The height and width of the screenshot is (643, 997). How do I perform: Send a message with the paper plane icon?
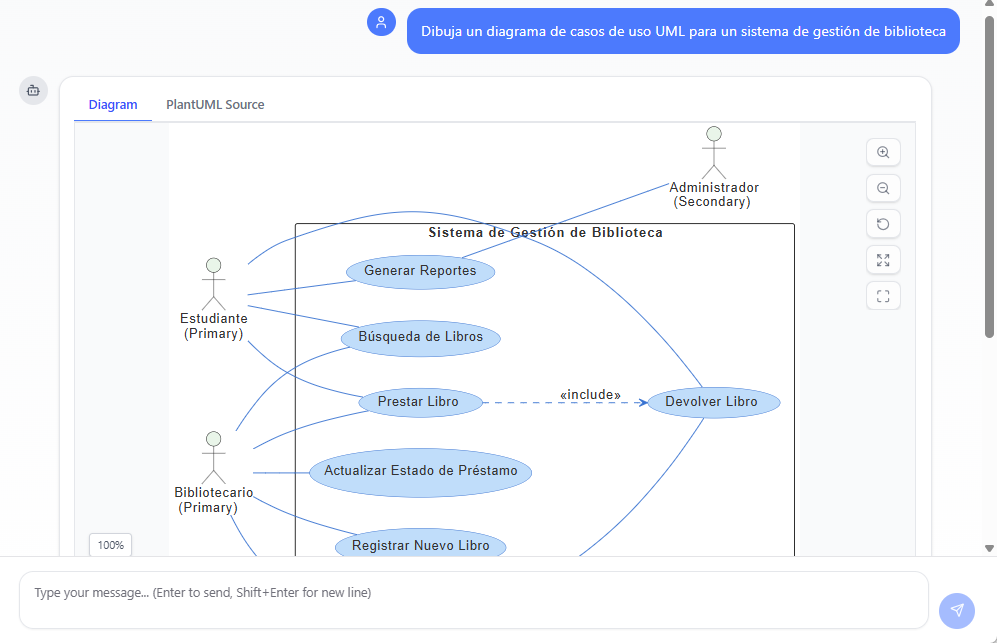(x=956, y=610)
